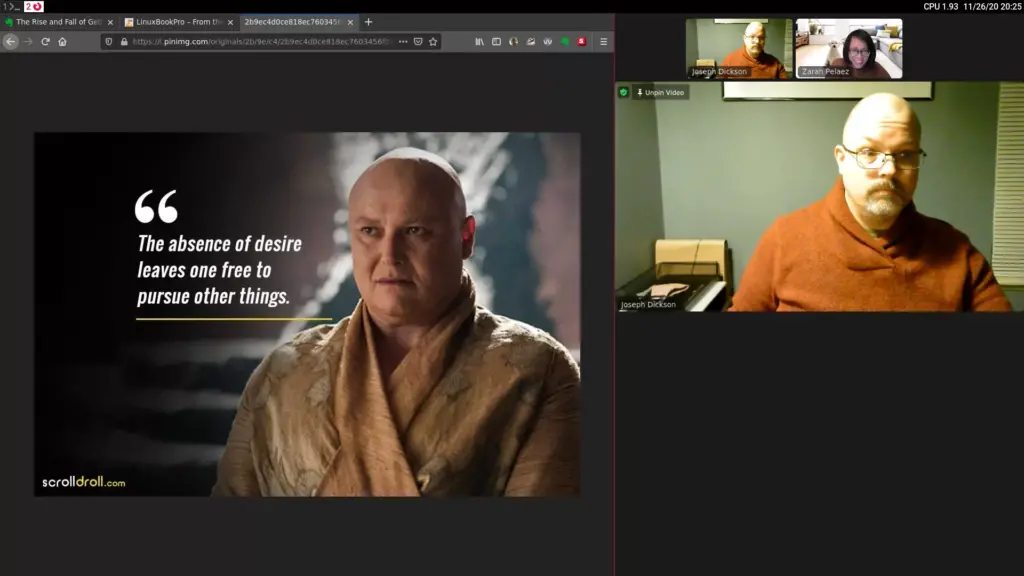Bookmark this page with the star
This screenshot has width=1024, height=576.
[433, 41]
